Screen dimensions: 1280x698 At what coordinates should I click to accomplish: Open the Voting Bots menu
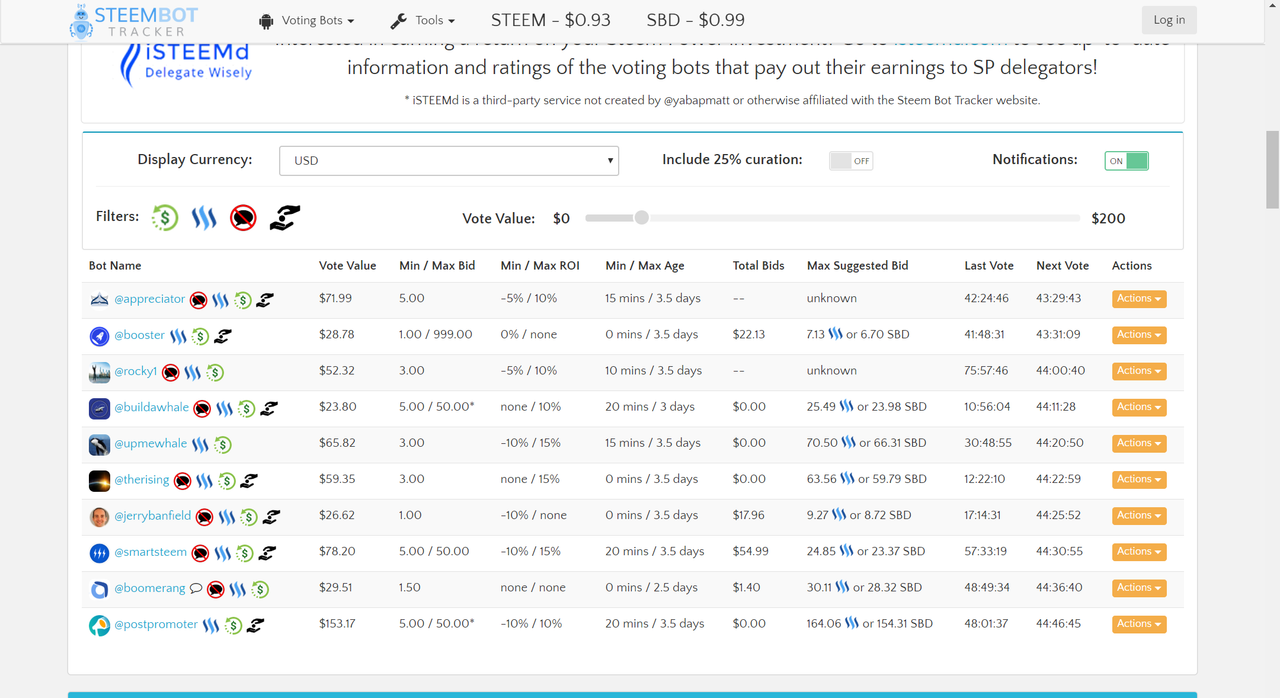[x=306, y=20]
